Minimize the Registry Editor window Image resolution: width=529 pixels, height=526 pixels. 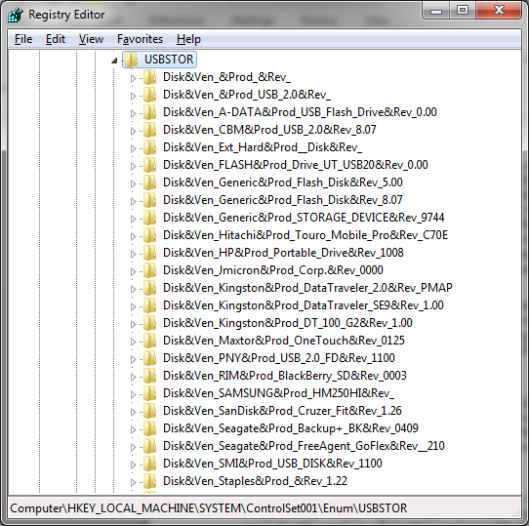436,11
